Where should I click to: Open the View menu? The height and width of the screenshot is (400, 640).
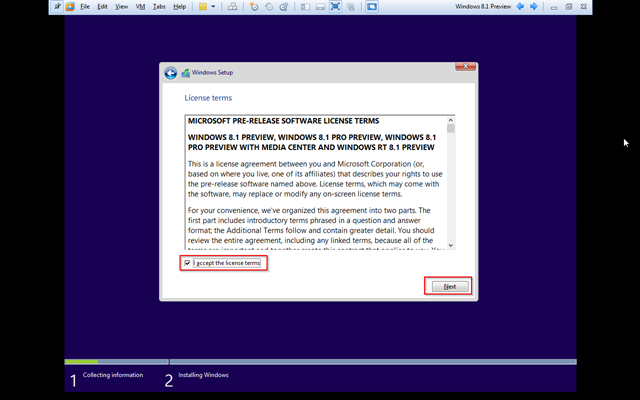click(x=121, y=7)
